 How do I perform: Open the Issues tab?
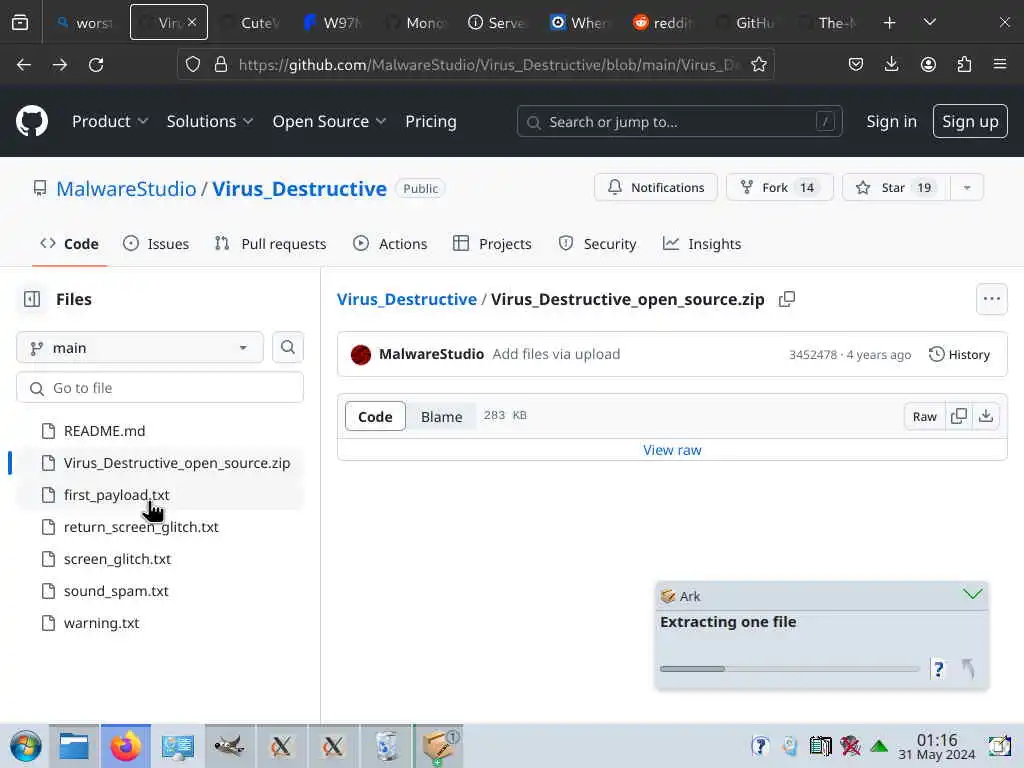156,244
